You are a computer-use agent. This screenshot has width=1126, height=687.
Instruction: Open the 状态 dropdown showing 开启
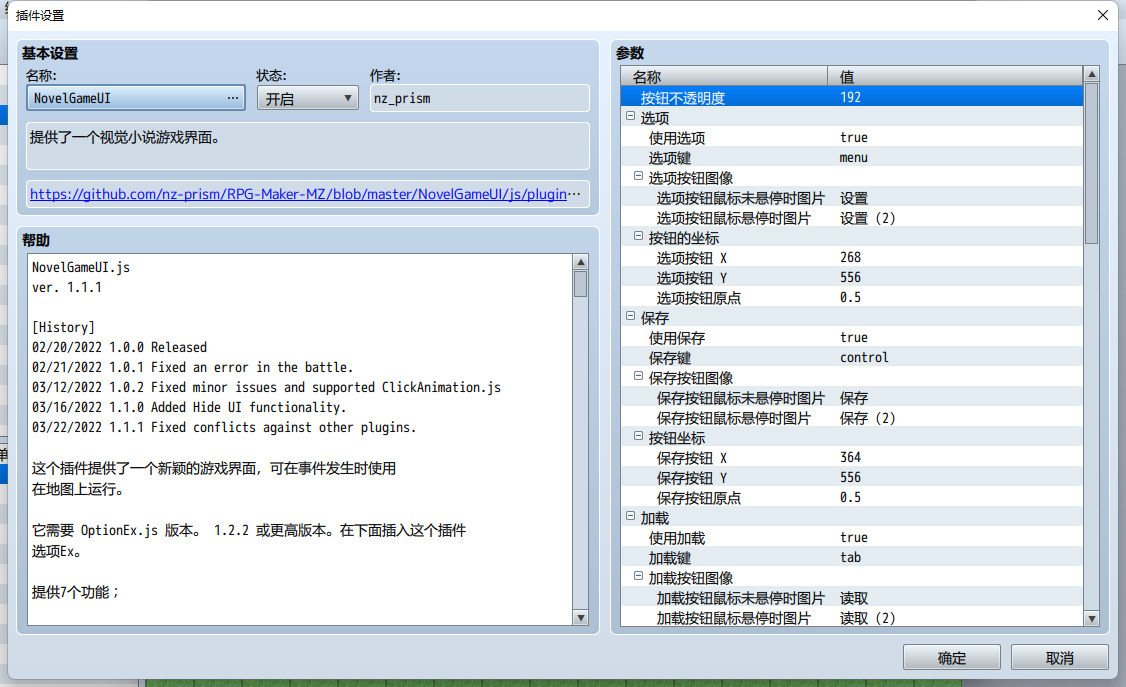pos(307,98)
